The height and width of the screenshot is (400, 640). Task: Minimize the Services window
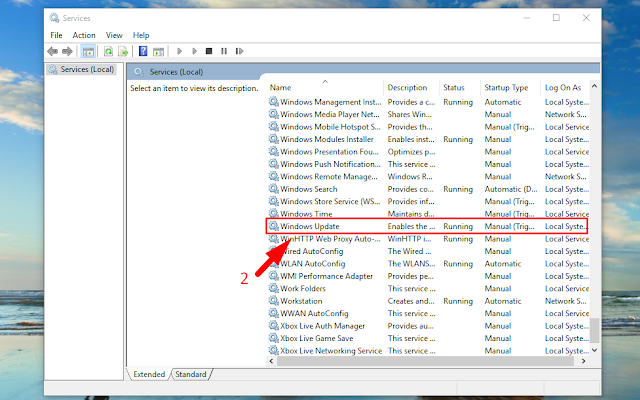[x=527, y=18]
